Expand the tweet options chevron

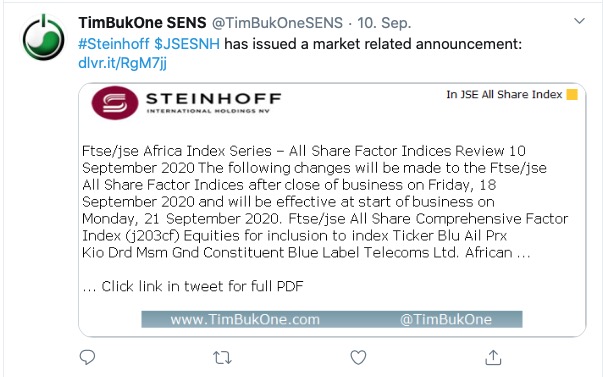[x=579, y=21]
